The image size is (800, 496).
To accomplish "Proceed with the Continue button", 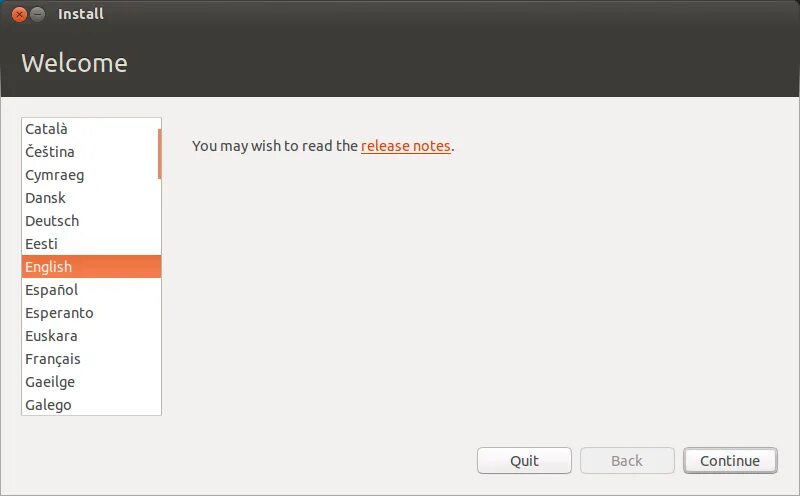I will 730,461.
